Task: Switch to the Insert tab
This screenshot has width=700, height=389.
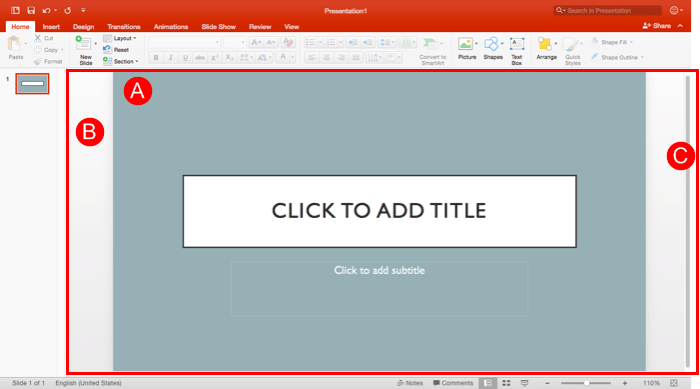Action: tap(51, 27)
